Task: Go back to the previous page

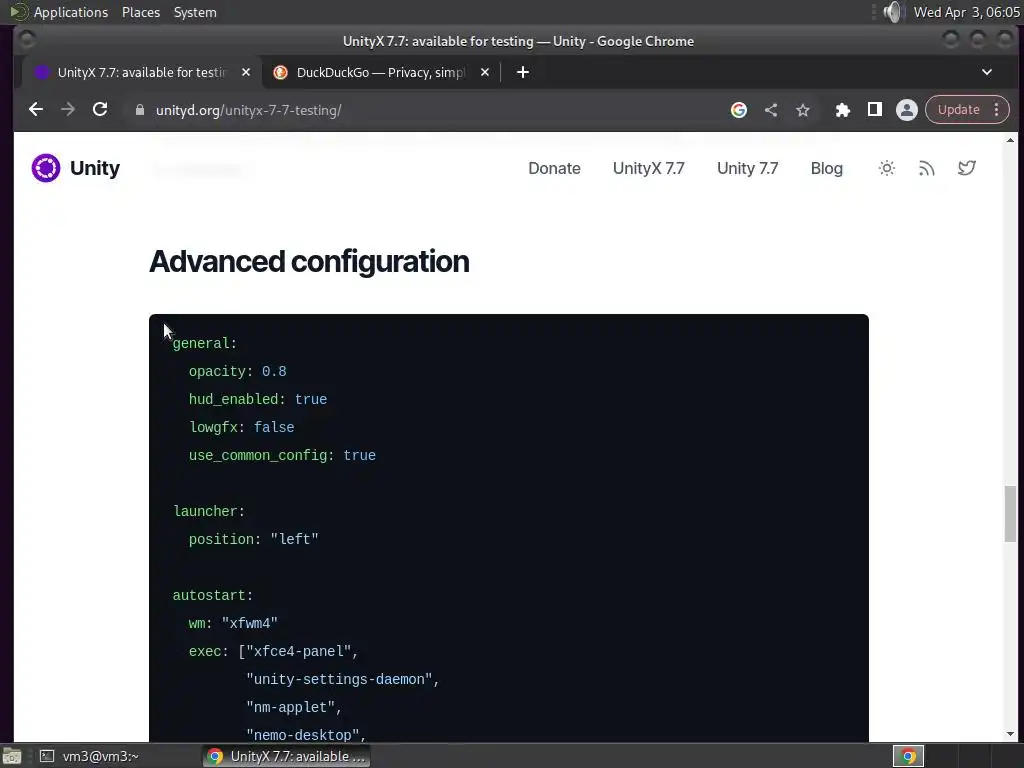Action: [x=36, y=110]
